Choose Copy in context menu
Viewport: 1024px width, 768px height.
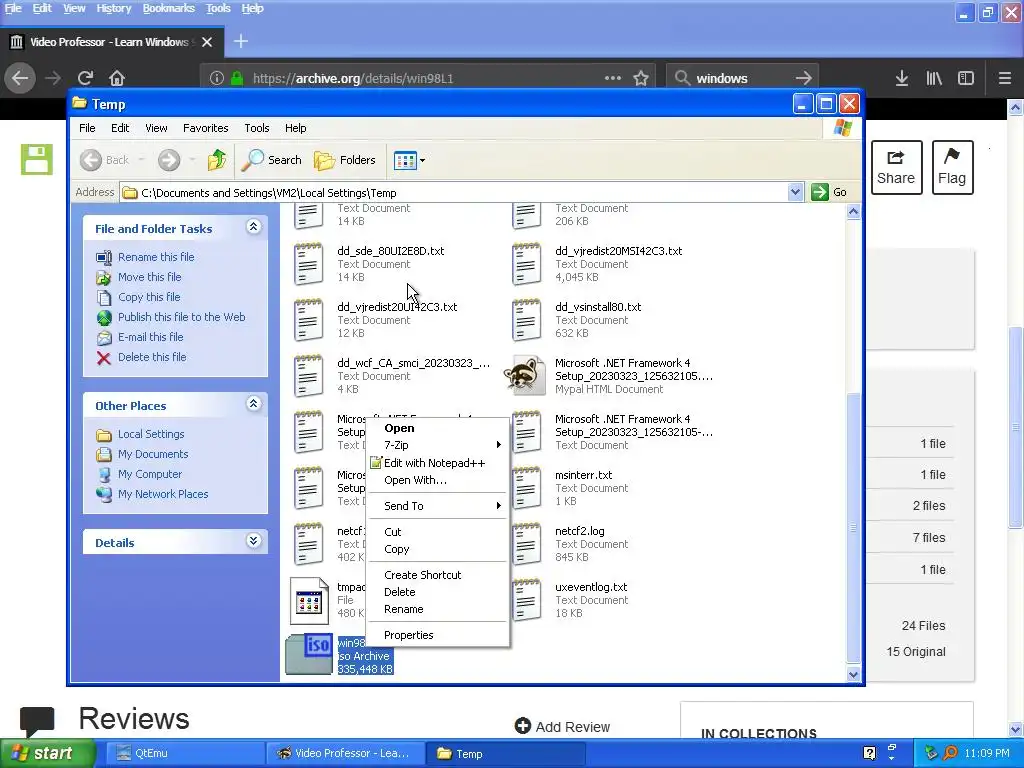pyautogui.click(x=438, y=549)
